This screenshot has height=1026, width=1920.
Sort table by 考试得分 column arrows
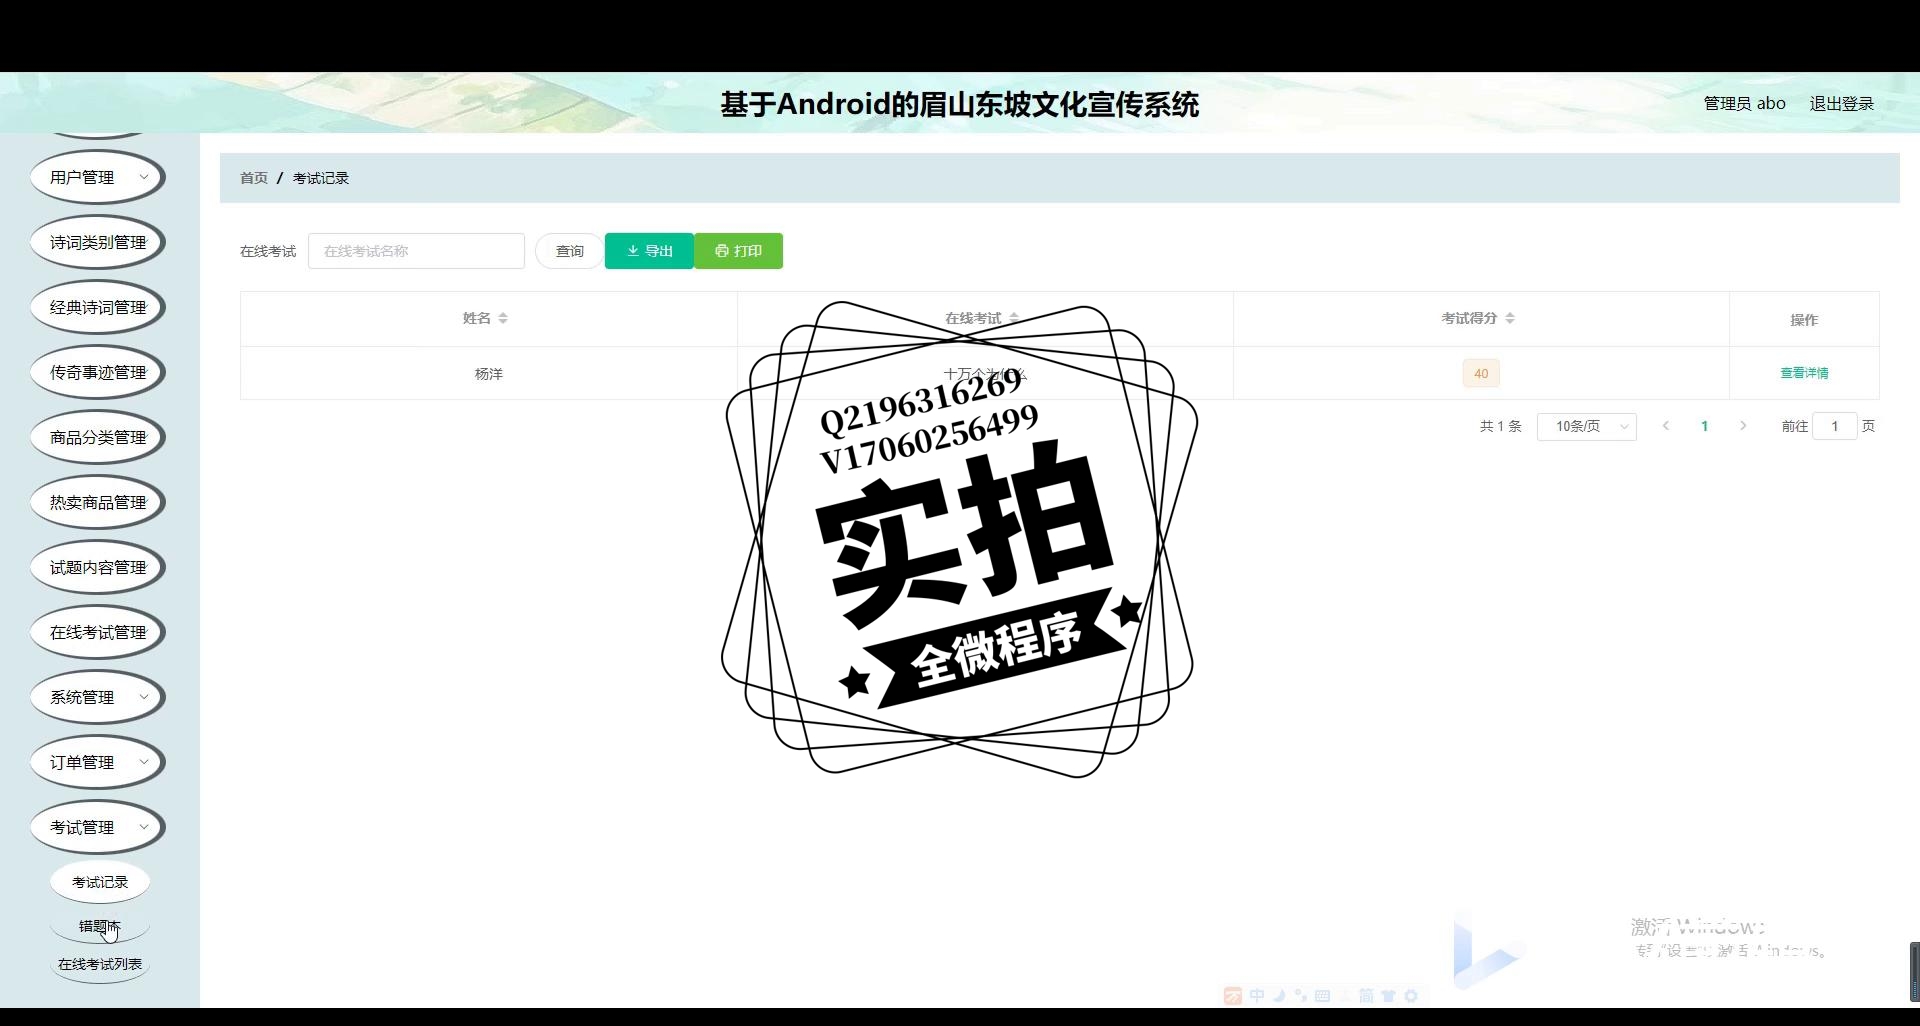pos(1510,318)
